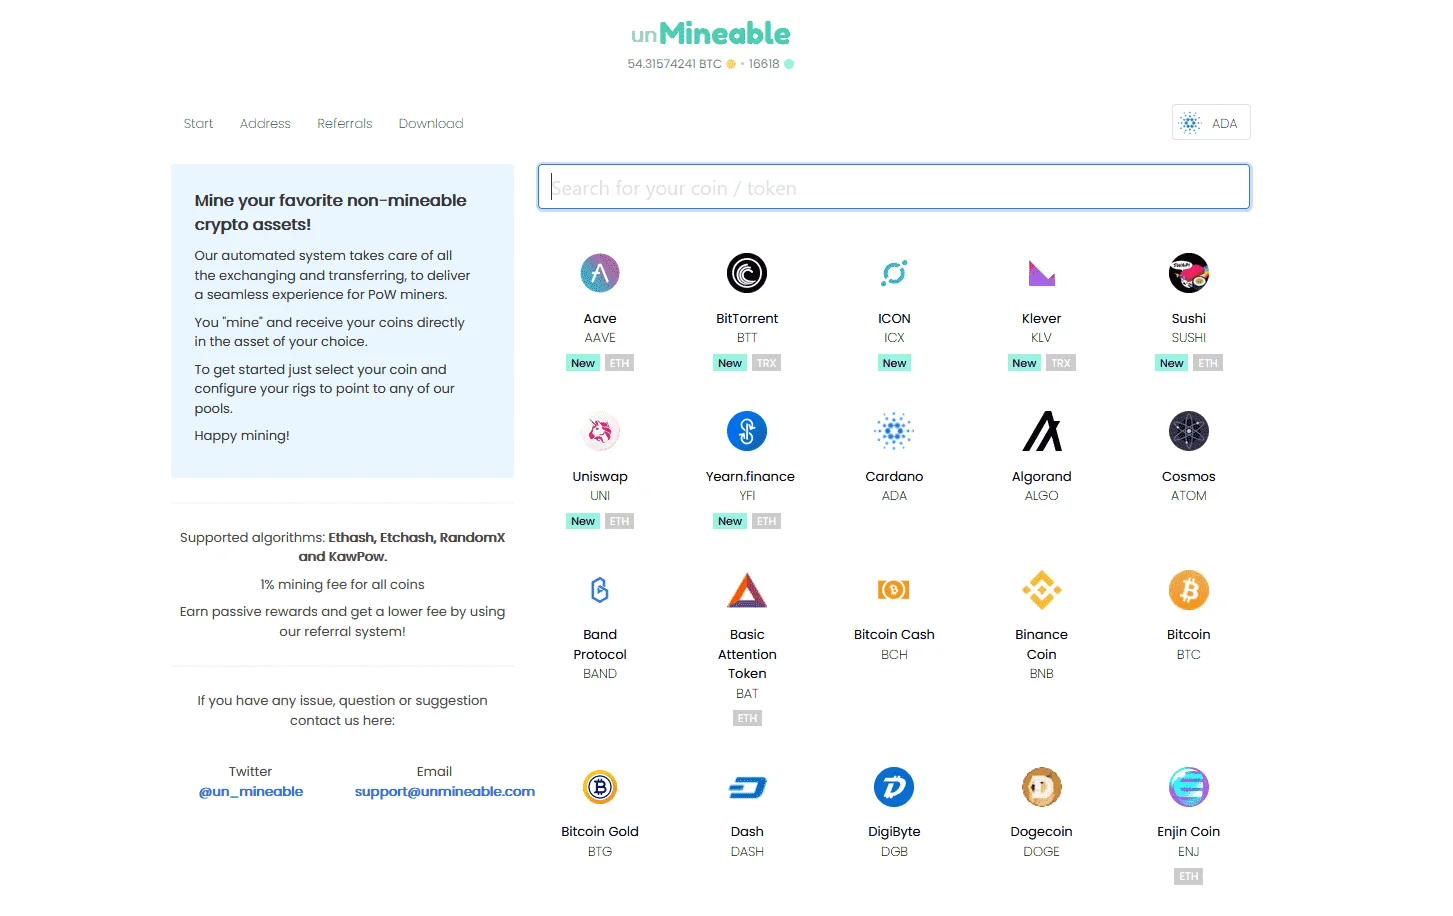Click the Binance Coin name
1453x916 pixels.
[x=1041, y=644]
